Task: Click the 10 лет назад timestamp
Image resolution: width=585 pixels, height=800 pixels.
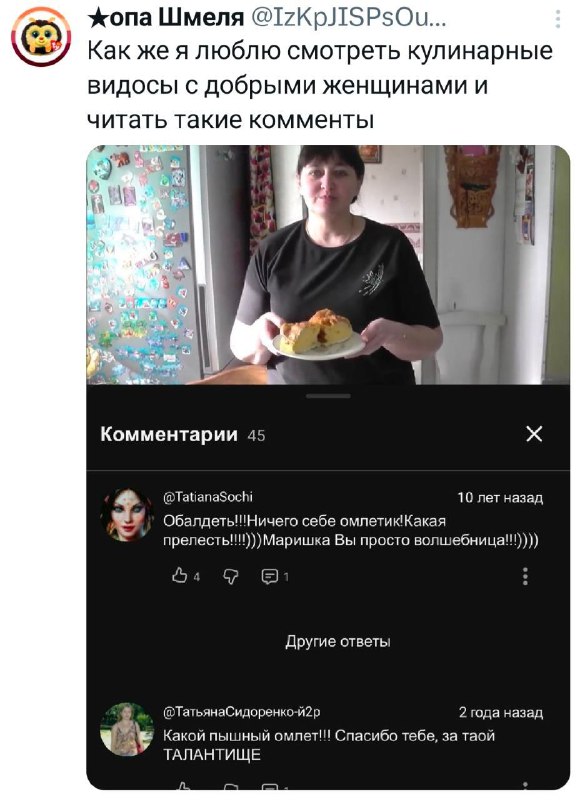Action: 500,497
